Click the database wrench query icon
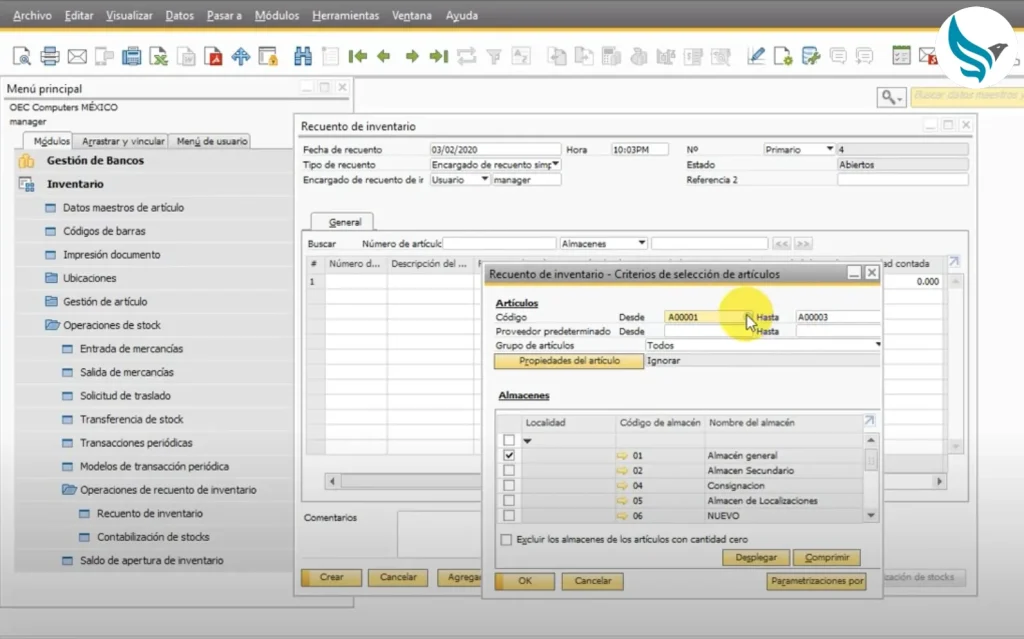The image size is (1024, 639). coord(810,56)
